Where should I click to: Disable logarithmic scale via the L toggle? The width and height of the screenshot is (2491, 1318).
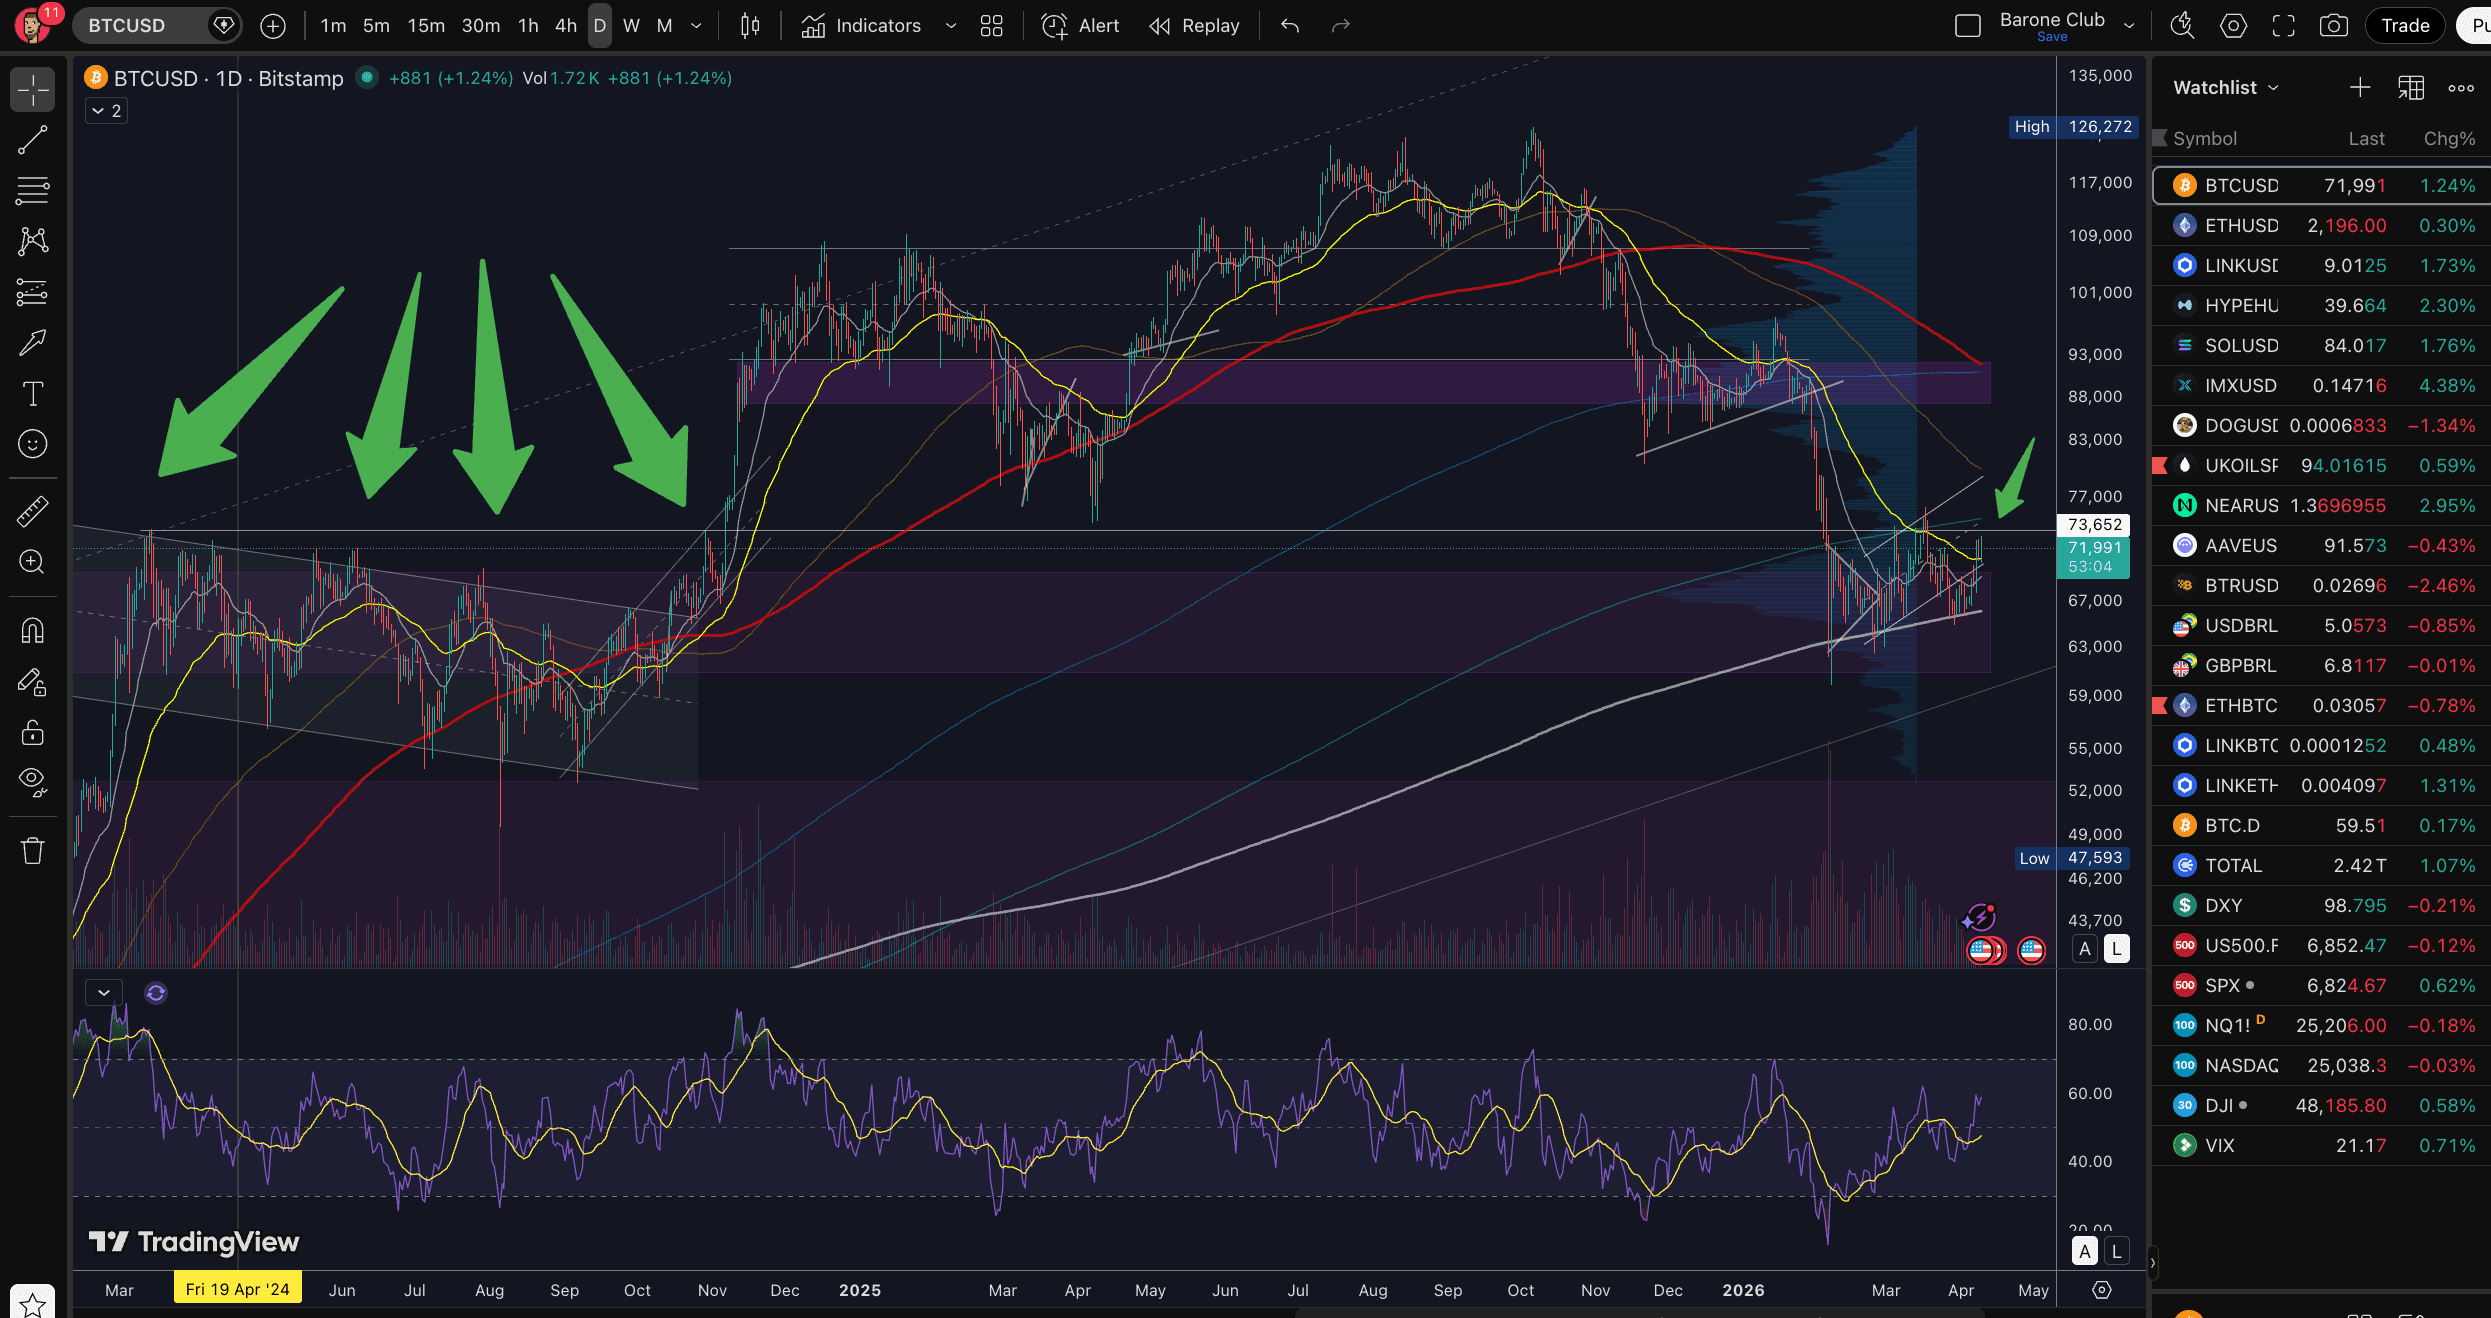tap(2117, 948)
